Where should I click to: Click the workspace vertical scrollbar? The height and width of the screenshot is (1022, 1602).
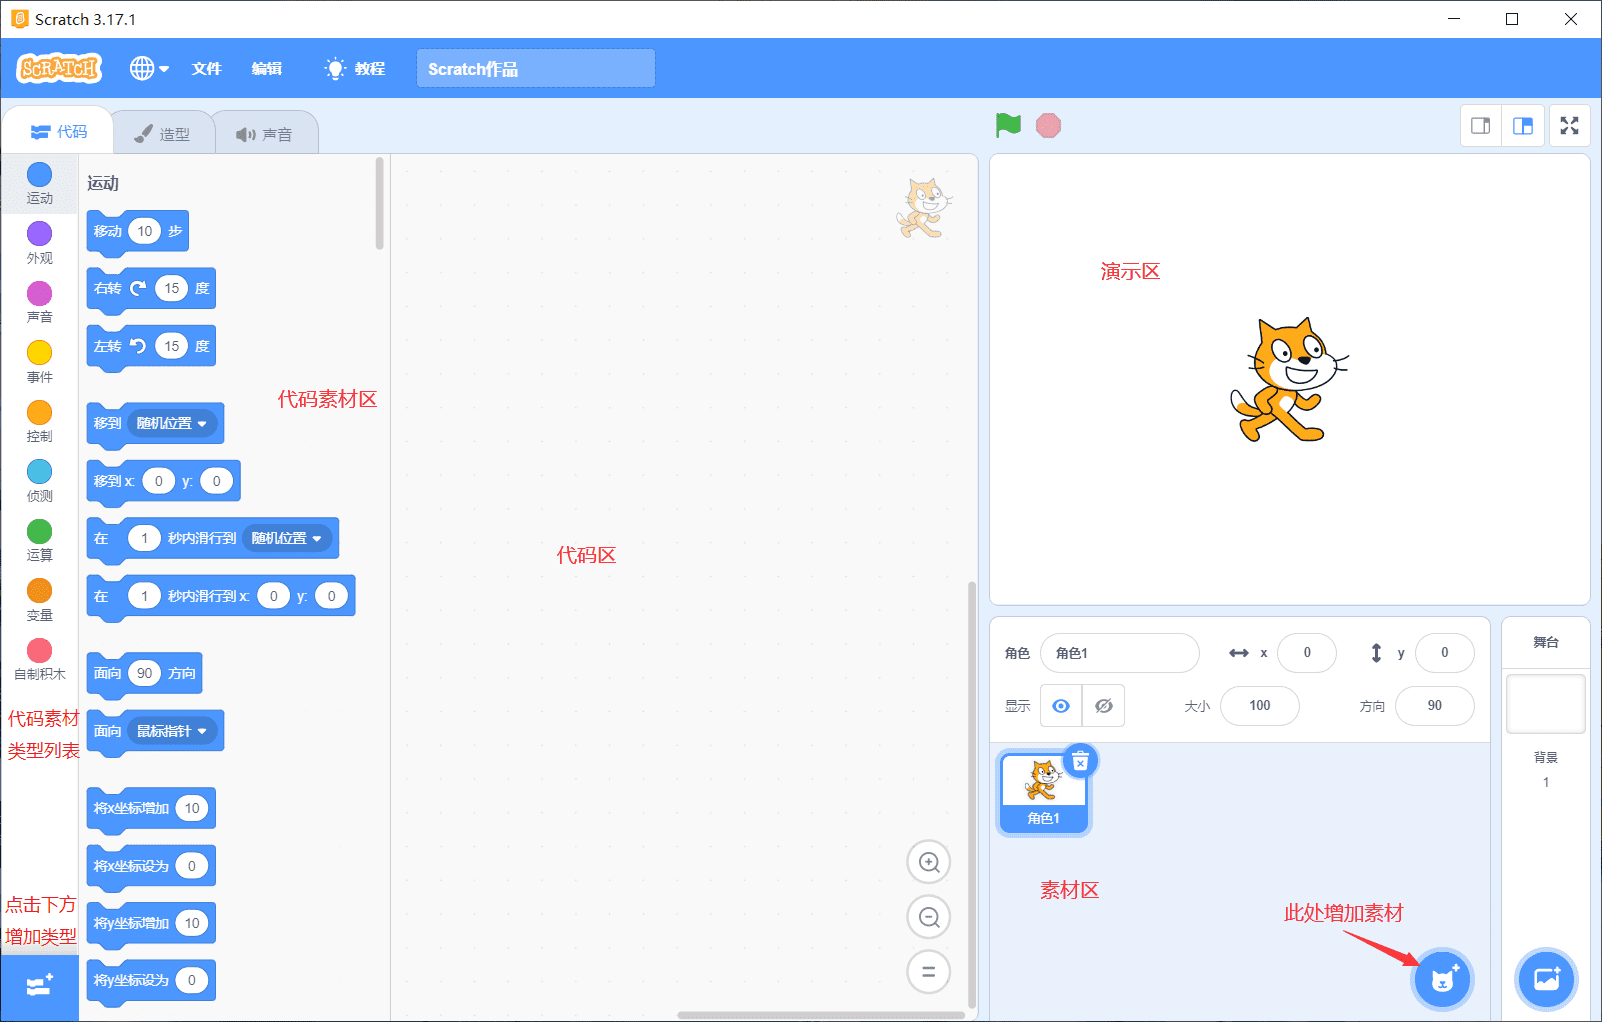(972, 795)
